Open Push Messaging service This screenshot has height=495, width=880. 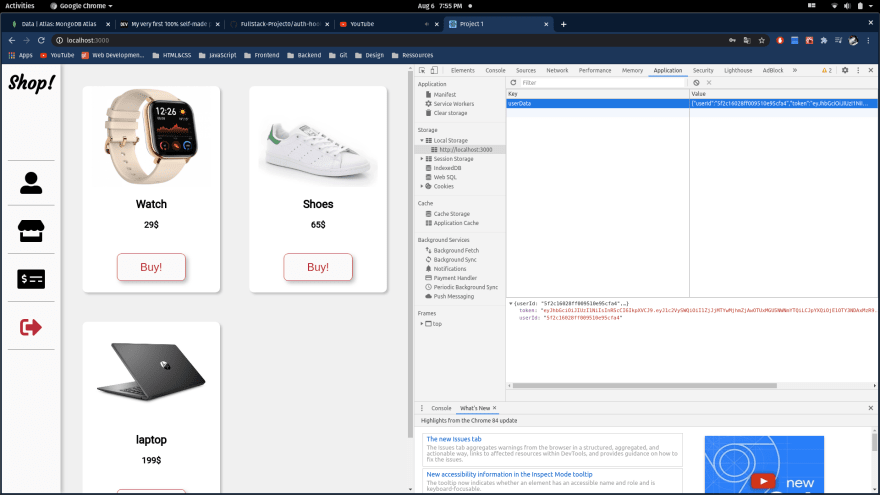[453, 296]
